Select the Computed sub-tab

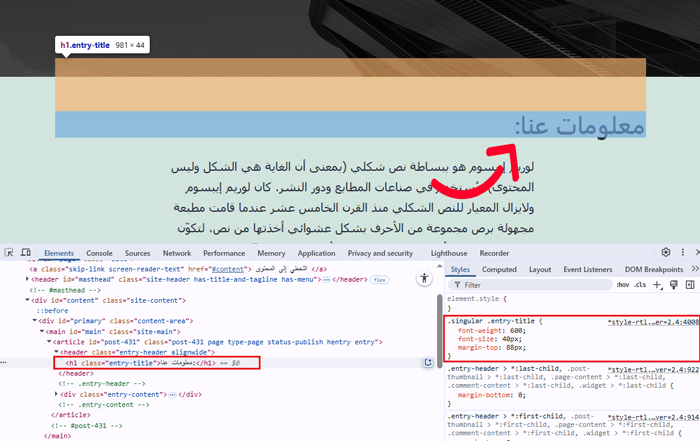[499, 269]
